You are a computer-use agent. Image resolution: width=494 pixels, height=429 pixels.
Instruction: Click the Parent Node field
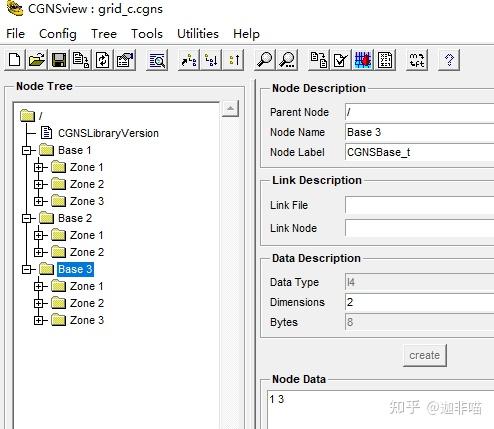pos(420,112)
